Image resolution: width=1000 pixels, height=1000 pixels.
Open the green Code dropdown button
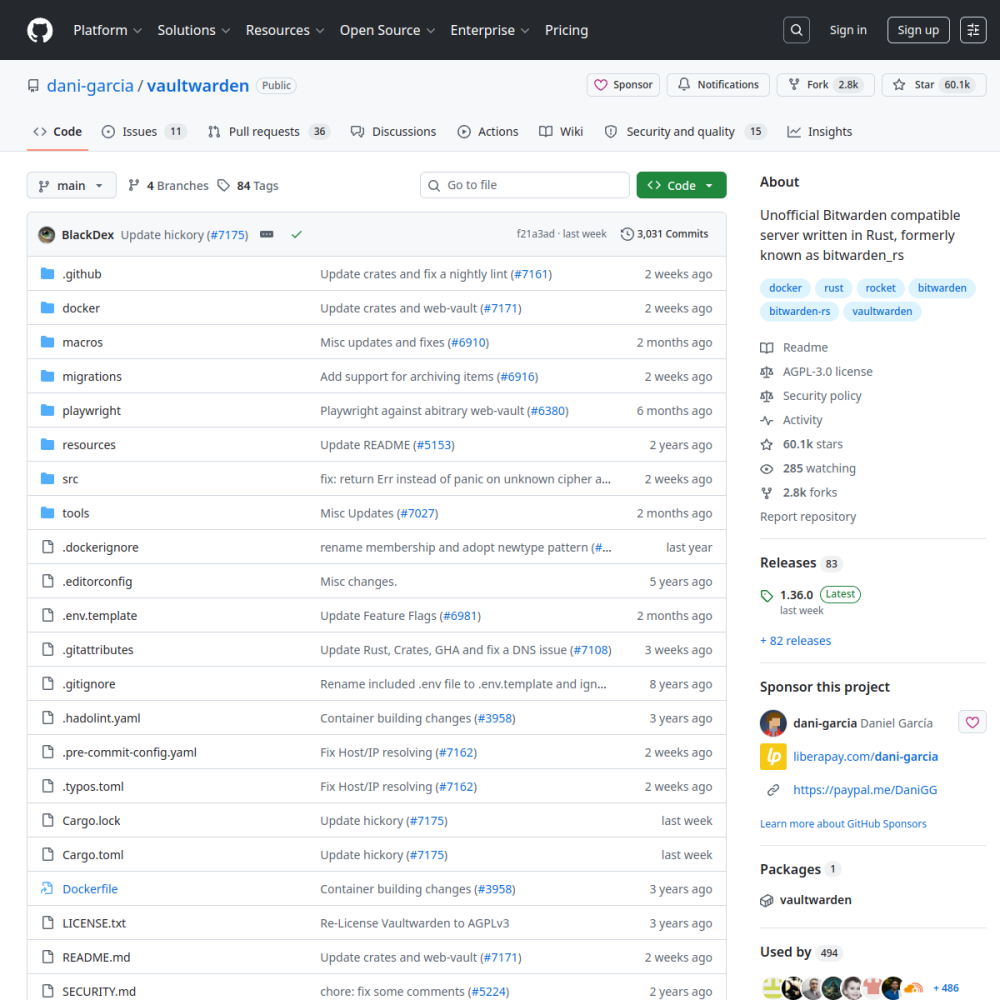(681, 185)
